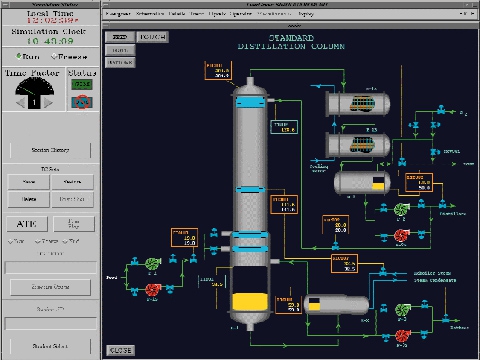Screen dimensions: 480x360
Task: Open the Details menu
Action: click(177, 14)
